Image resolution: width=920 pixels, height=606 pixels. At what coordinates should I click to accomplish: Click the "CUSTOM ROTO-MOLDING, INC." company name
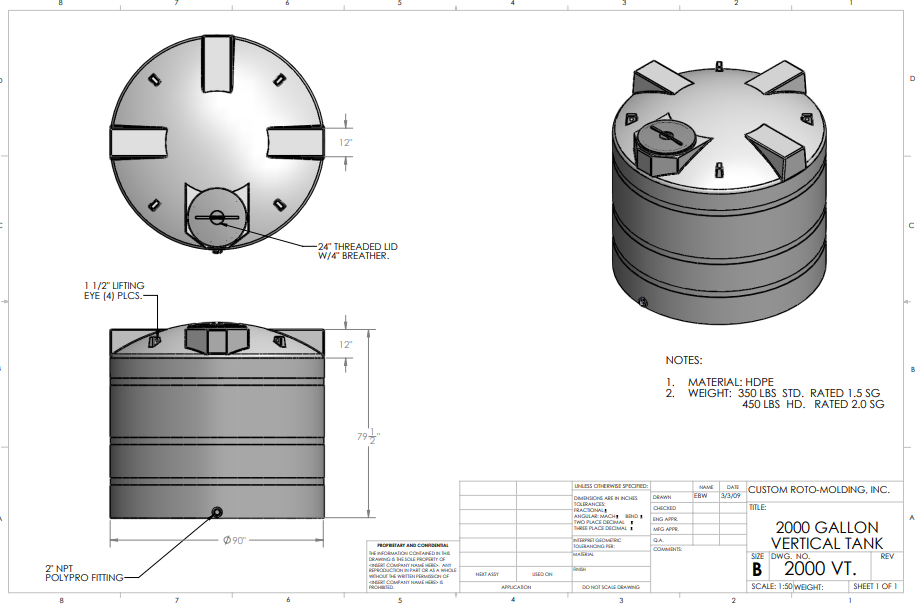[x=818, y=490]
